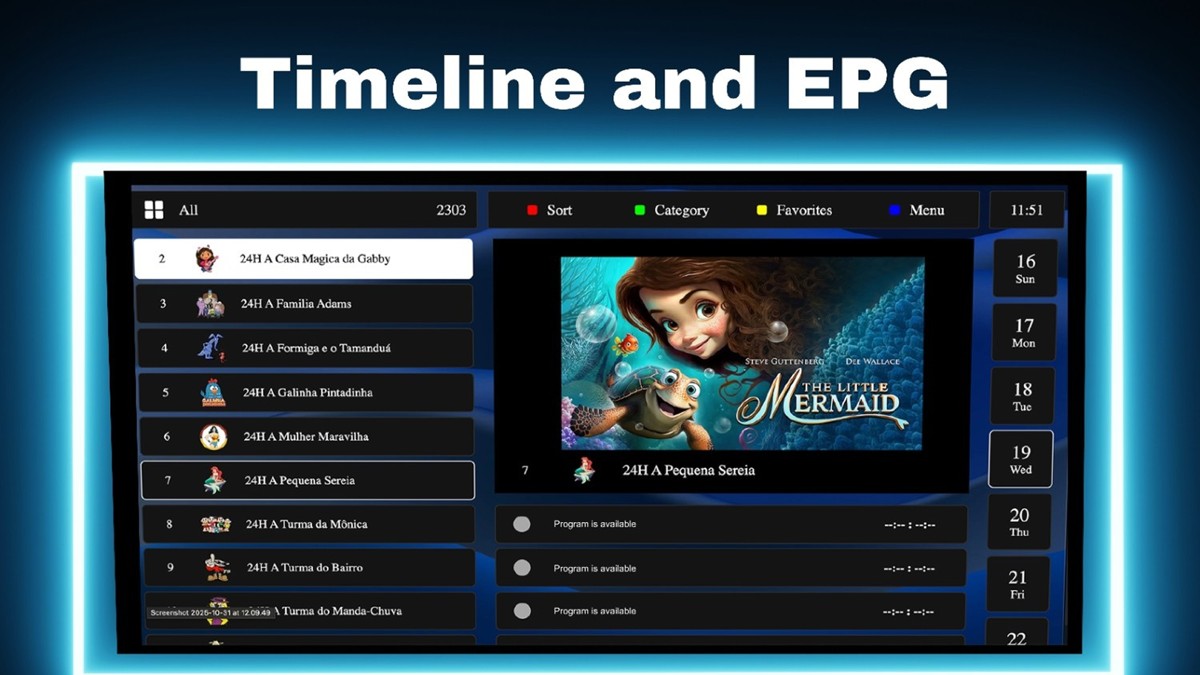1200x675 pixels.
Task: Click Category label text
Action: [682, 210]
